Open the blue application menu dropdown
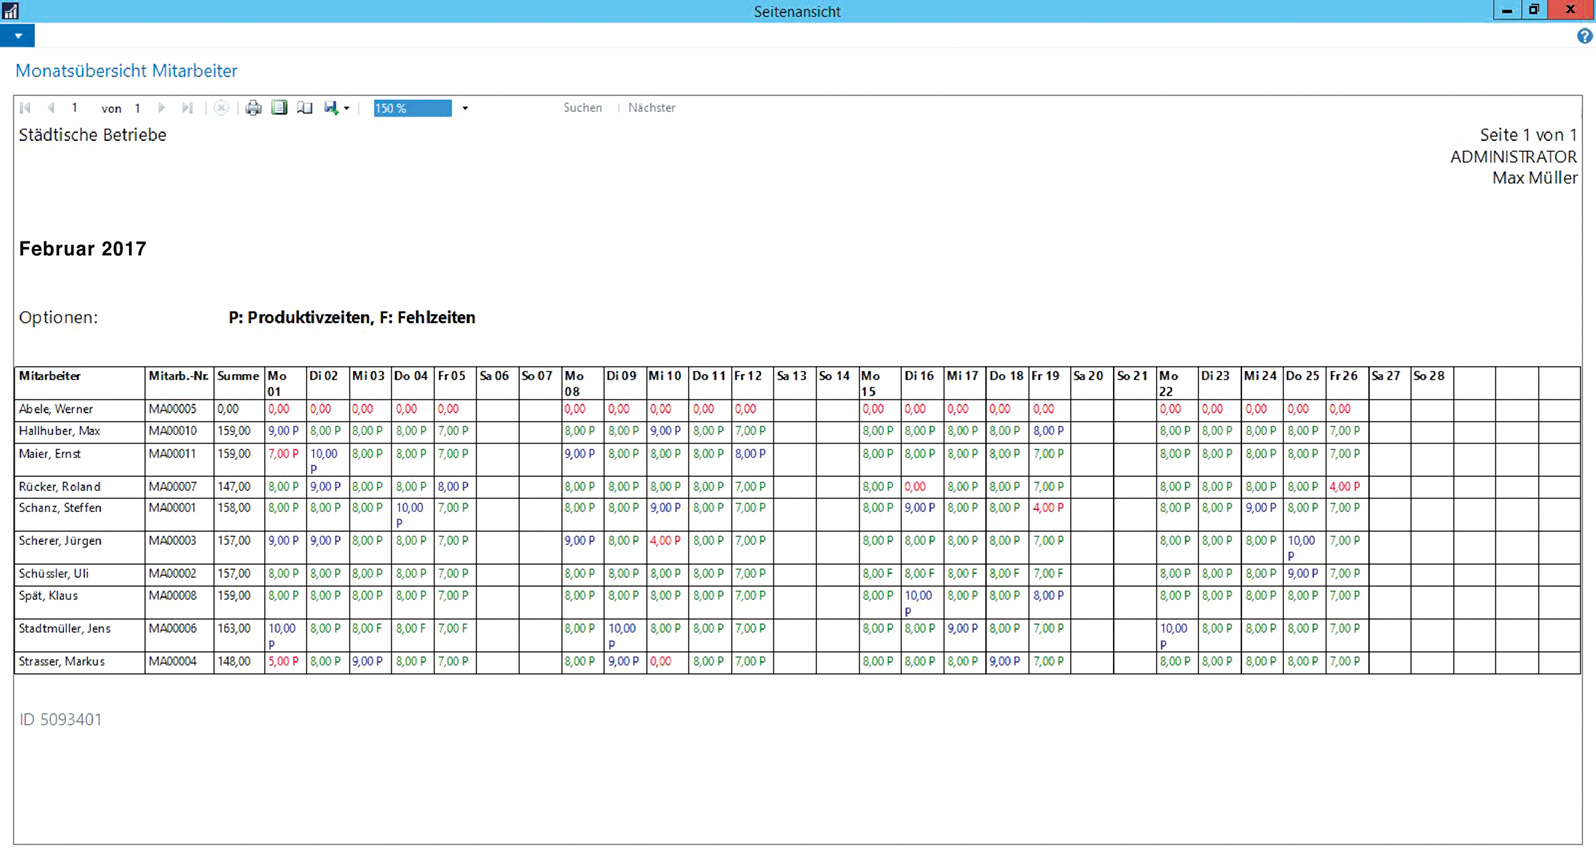1596x858 pixels. tap(18, 36)
